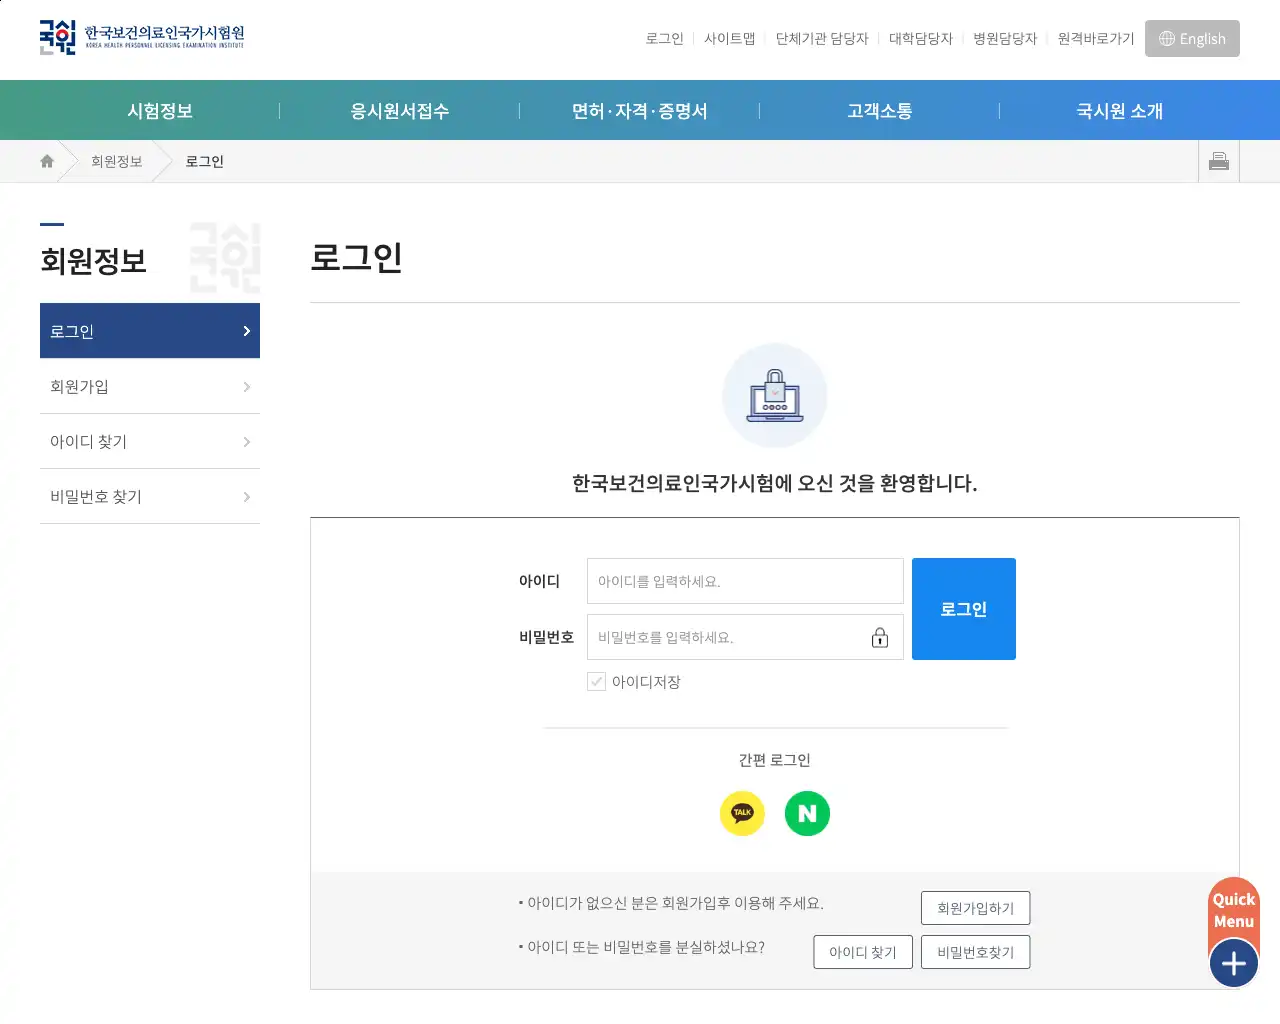
Task: Focus the 비밀번호 input field
Action: coord(745,637)
